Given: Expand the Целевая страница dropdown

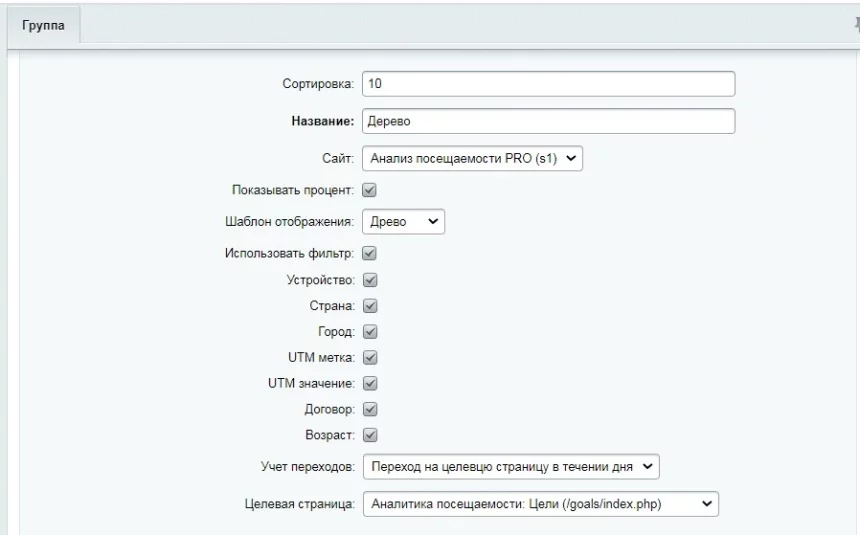Looking at the screenshot, I should [x=540, y=505].
